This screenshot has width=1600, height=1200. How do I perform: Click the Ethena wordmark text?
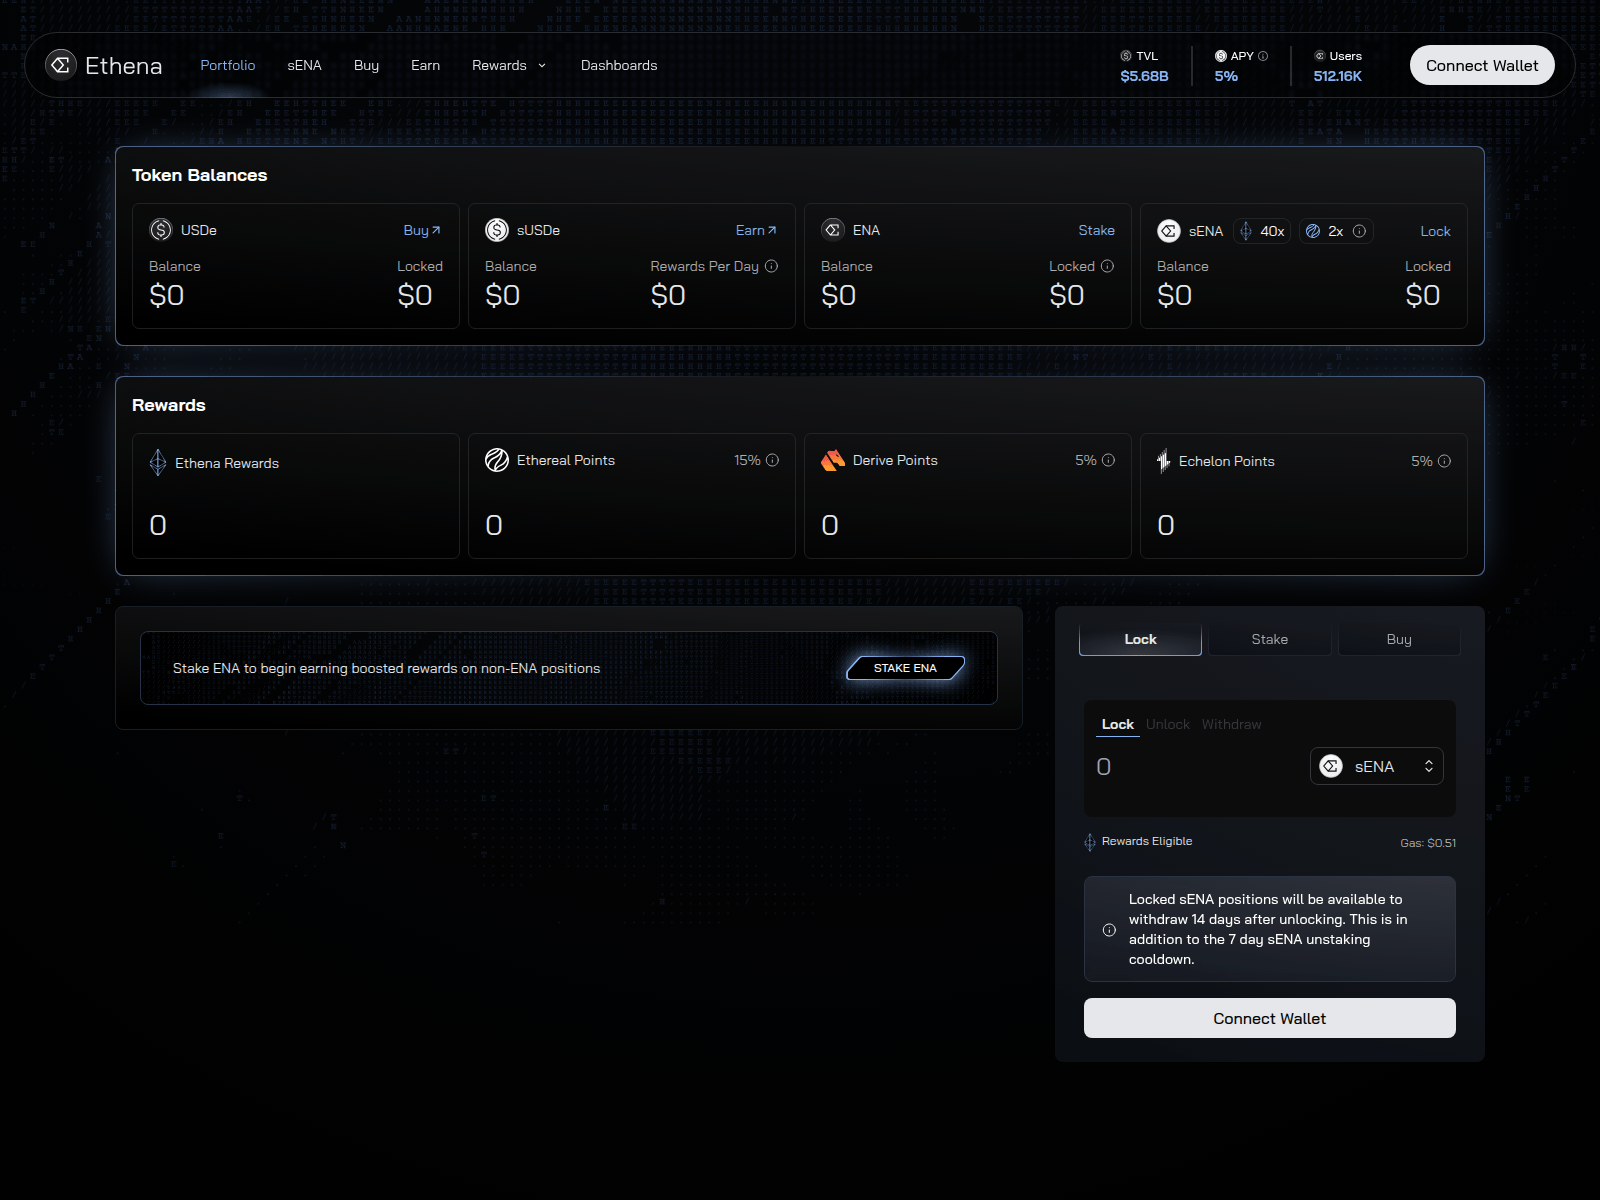[x=124, y=66]
